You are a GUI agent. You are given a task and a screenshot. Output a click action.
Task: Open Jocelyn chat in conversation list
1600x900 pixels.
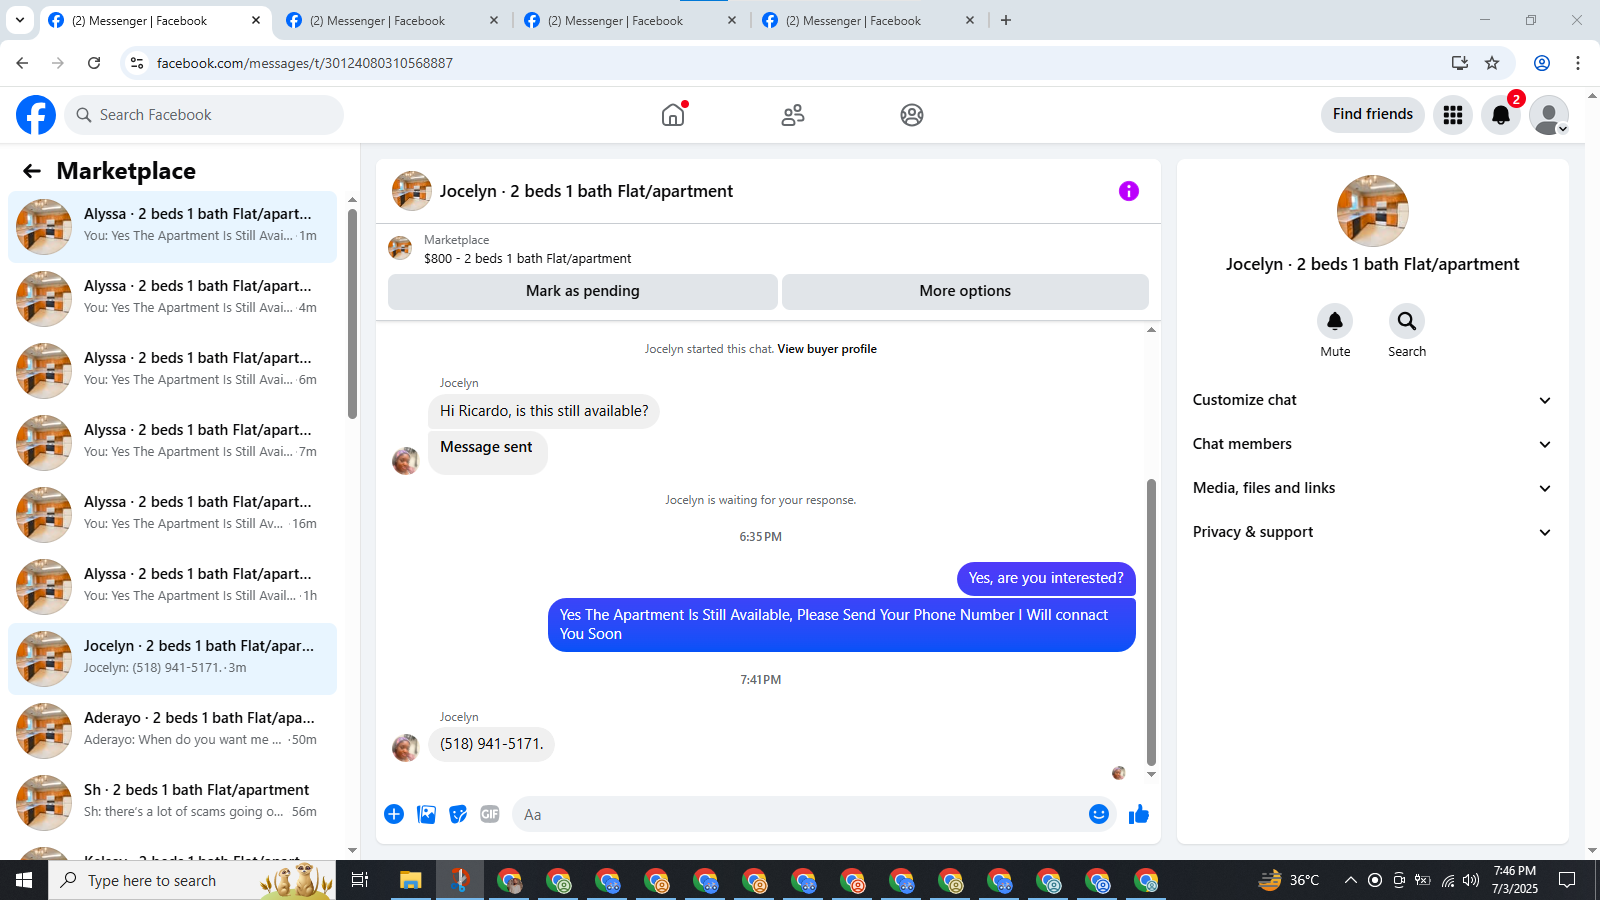click(x=172, y=658)
